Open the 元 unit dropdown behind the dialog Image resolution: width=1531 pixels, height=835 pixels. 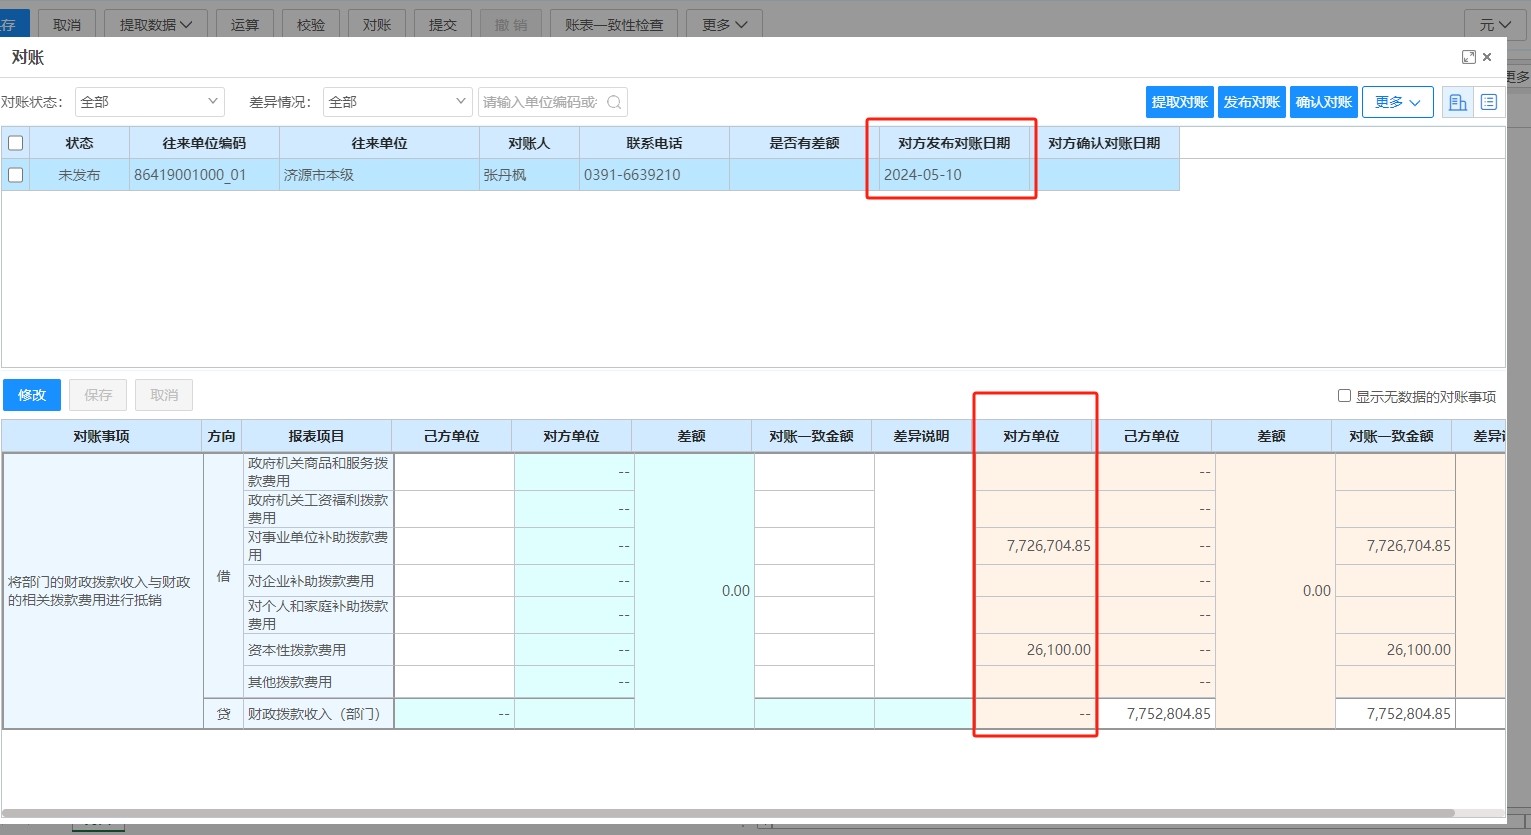point(1496,24)
